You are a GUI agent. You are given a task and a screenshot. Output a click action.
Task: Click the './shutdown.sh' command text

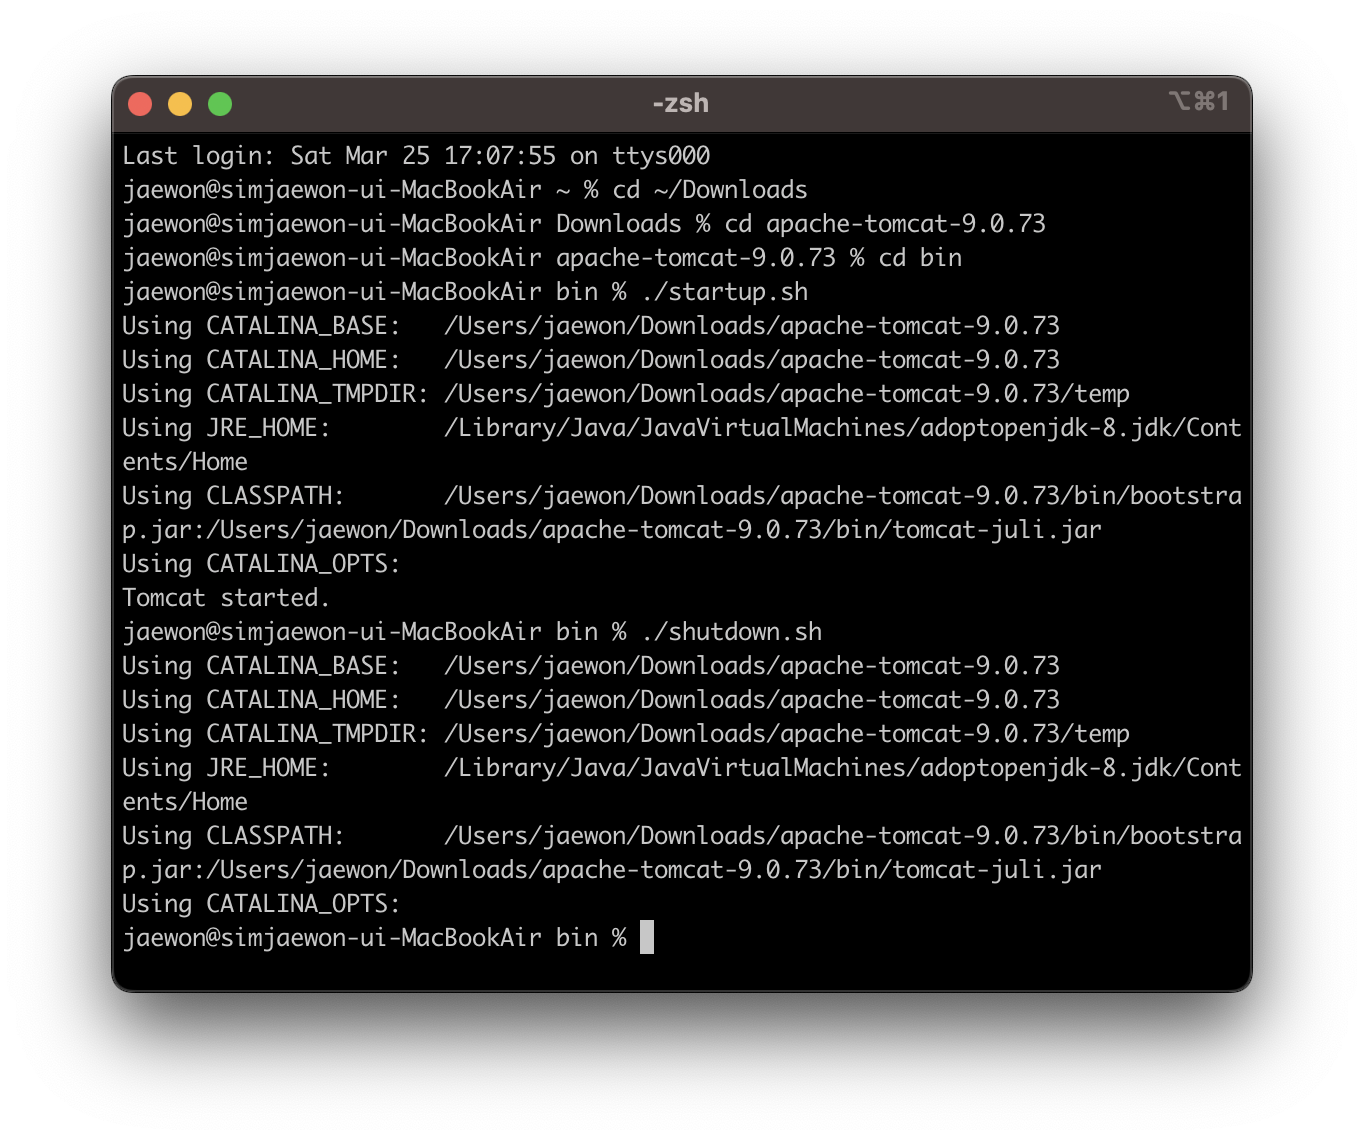tap(731, 632)
